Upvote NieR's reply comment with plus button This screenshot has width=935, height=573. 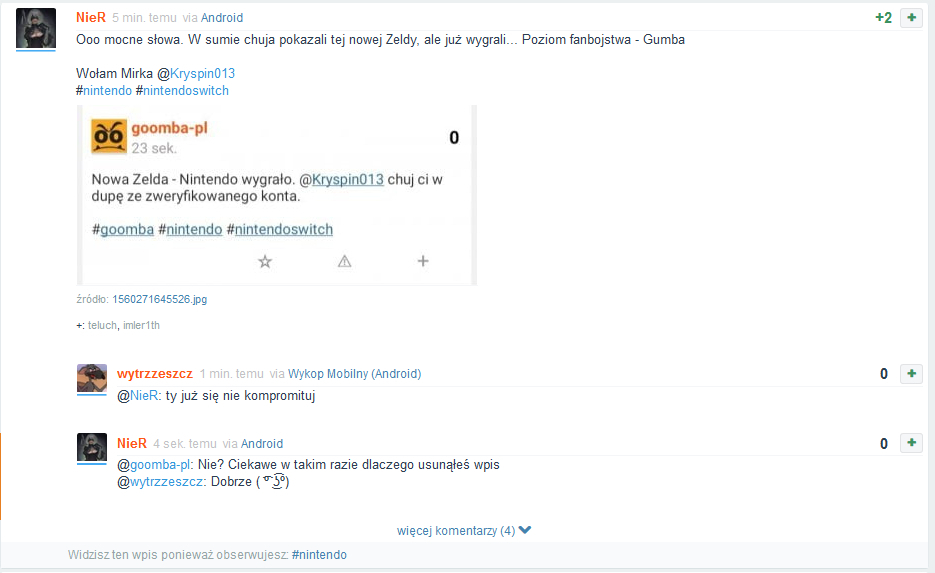tap(911, 443)
